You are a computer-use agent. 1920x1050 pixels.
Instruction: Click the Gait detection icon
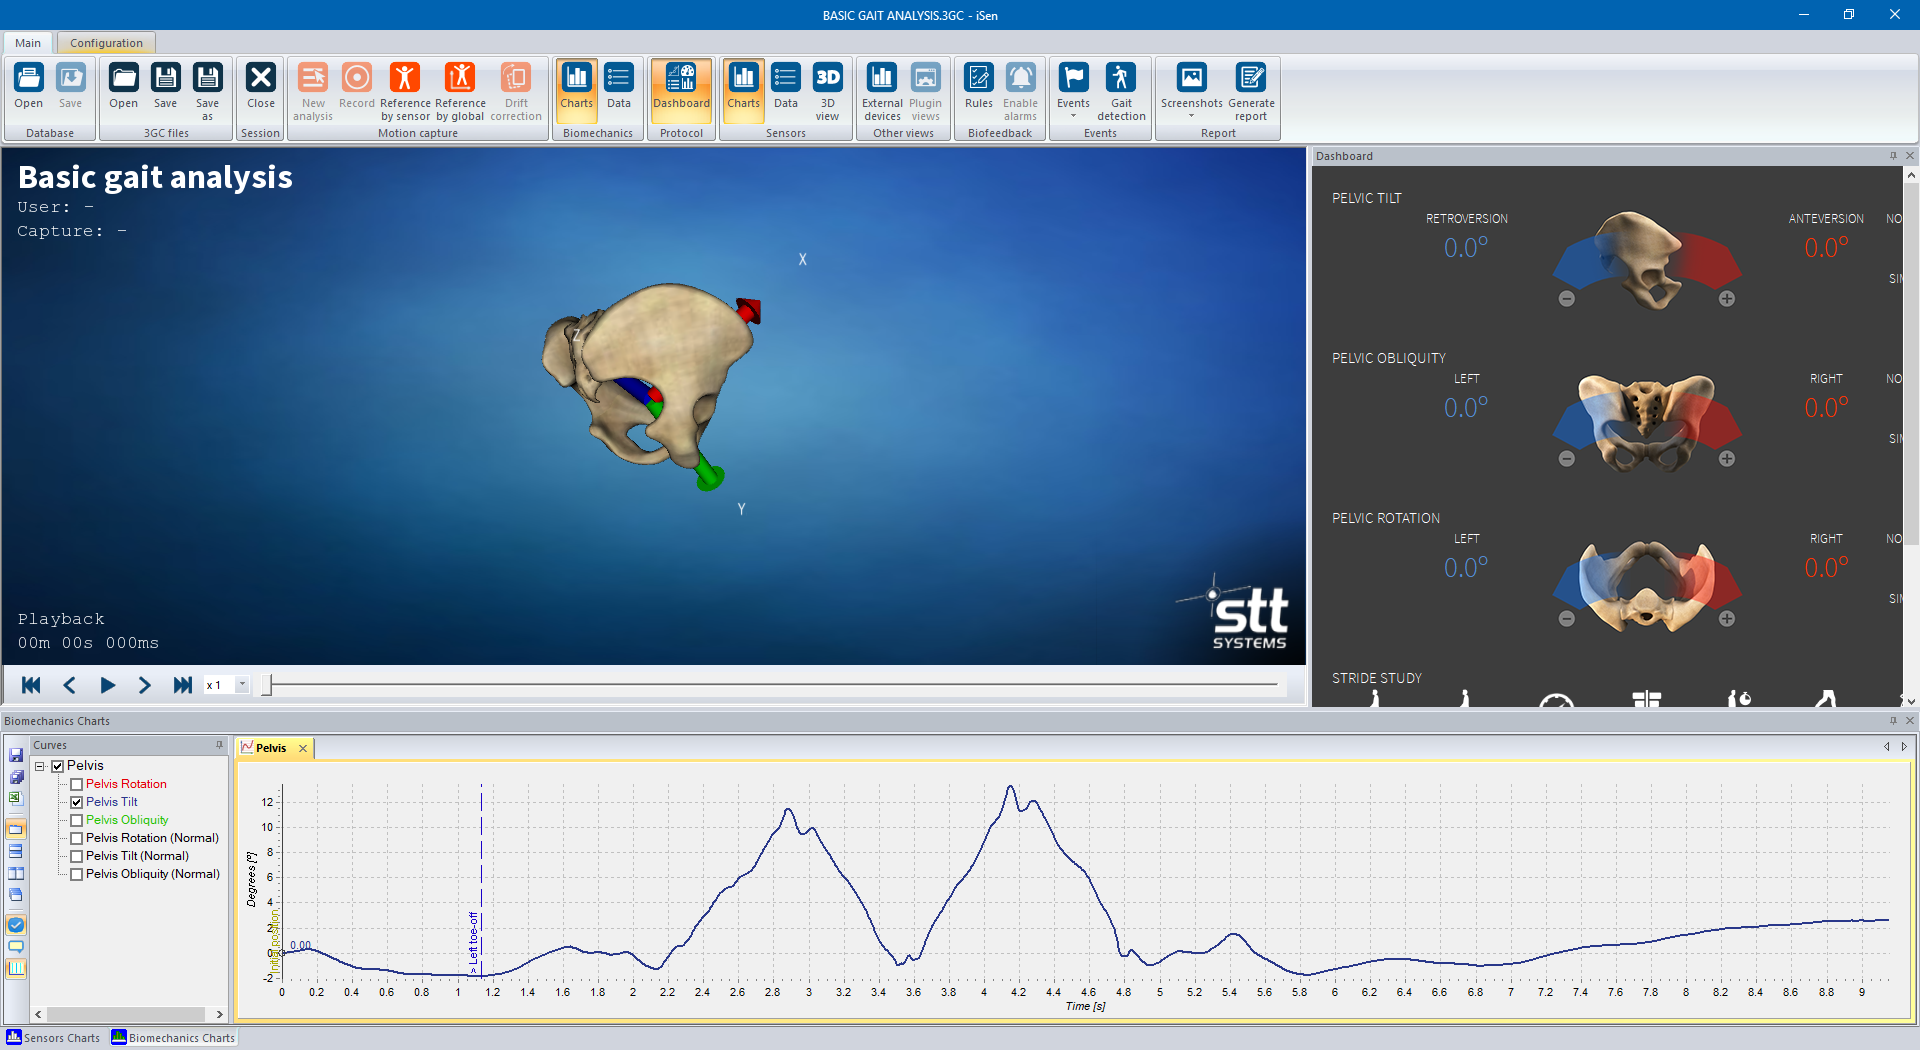coord(1121,92)
